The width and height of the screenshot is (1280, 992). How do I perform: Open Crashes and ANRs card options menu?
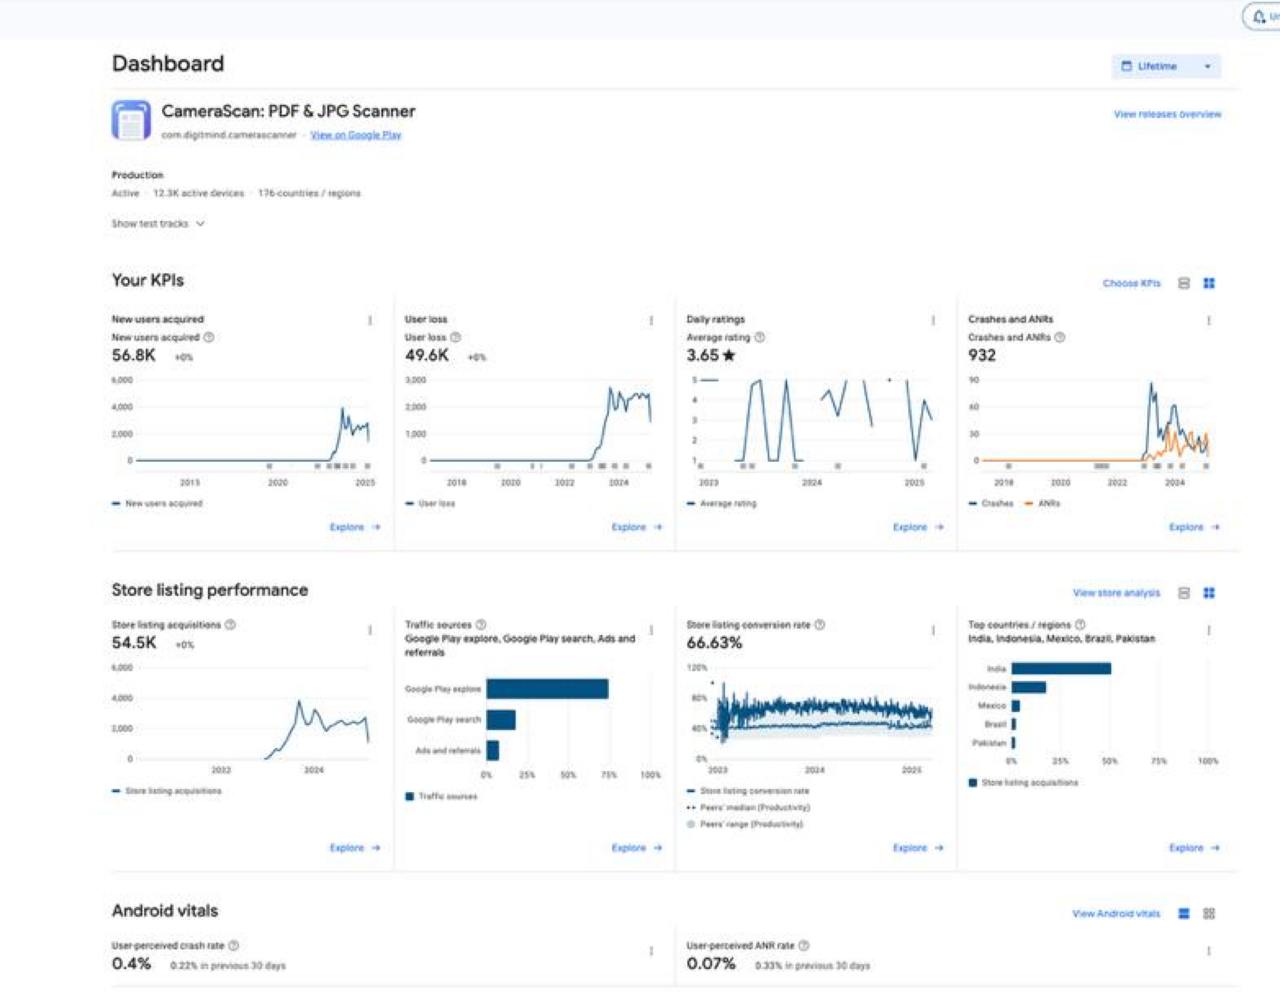(1209, 320)
